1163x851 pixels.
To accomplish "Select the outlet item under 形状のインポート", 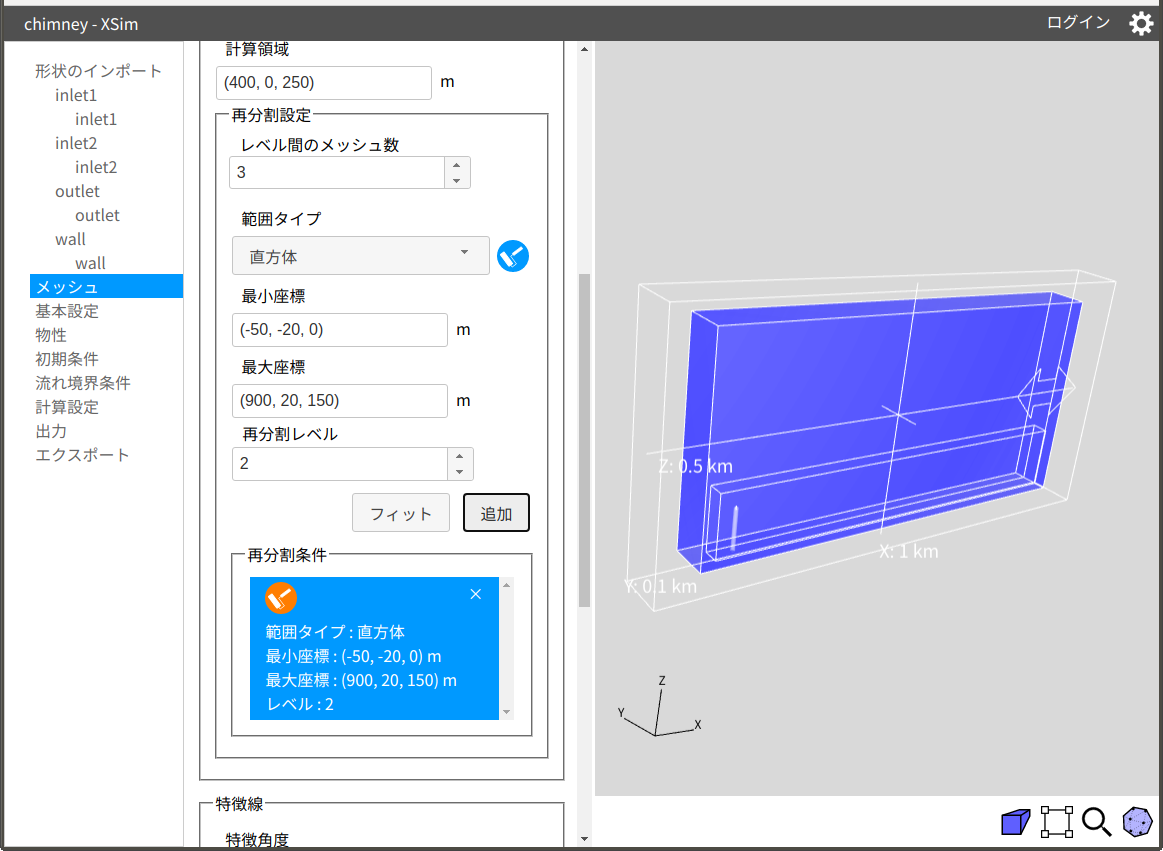I will (77, 191).
